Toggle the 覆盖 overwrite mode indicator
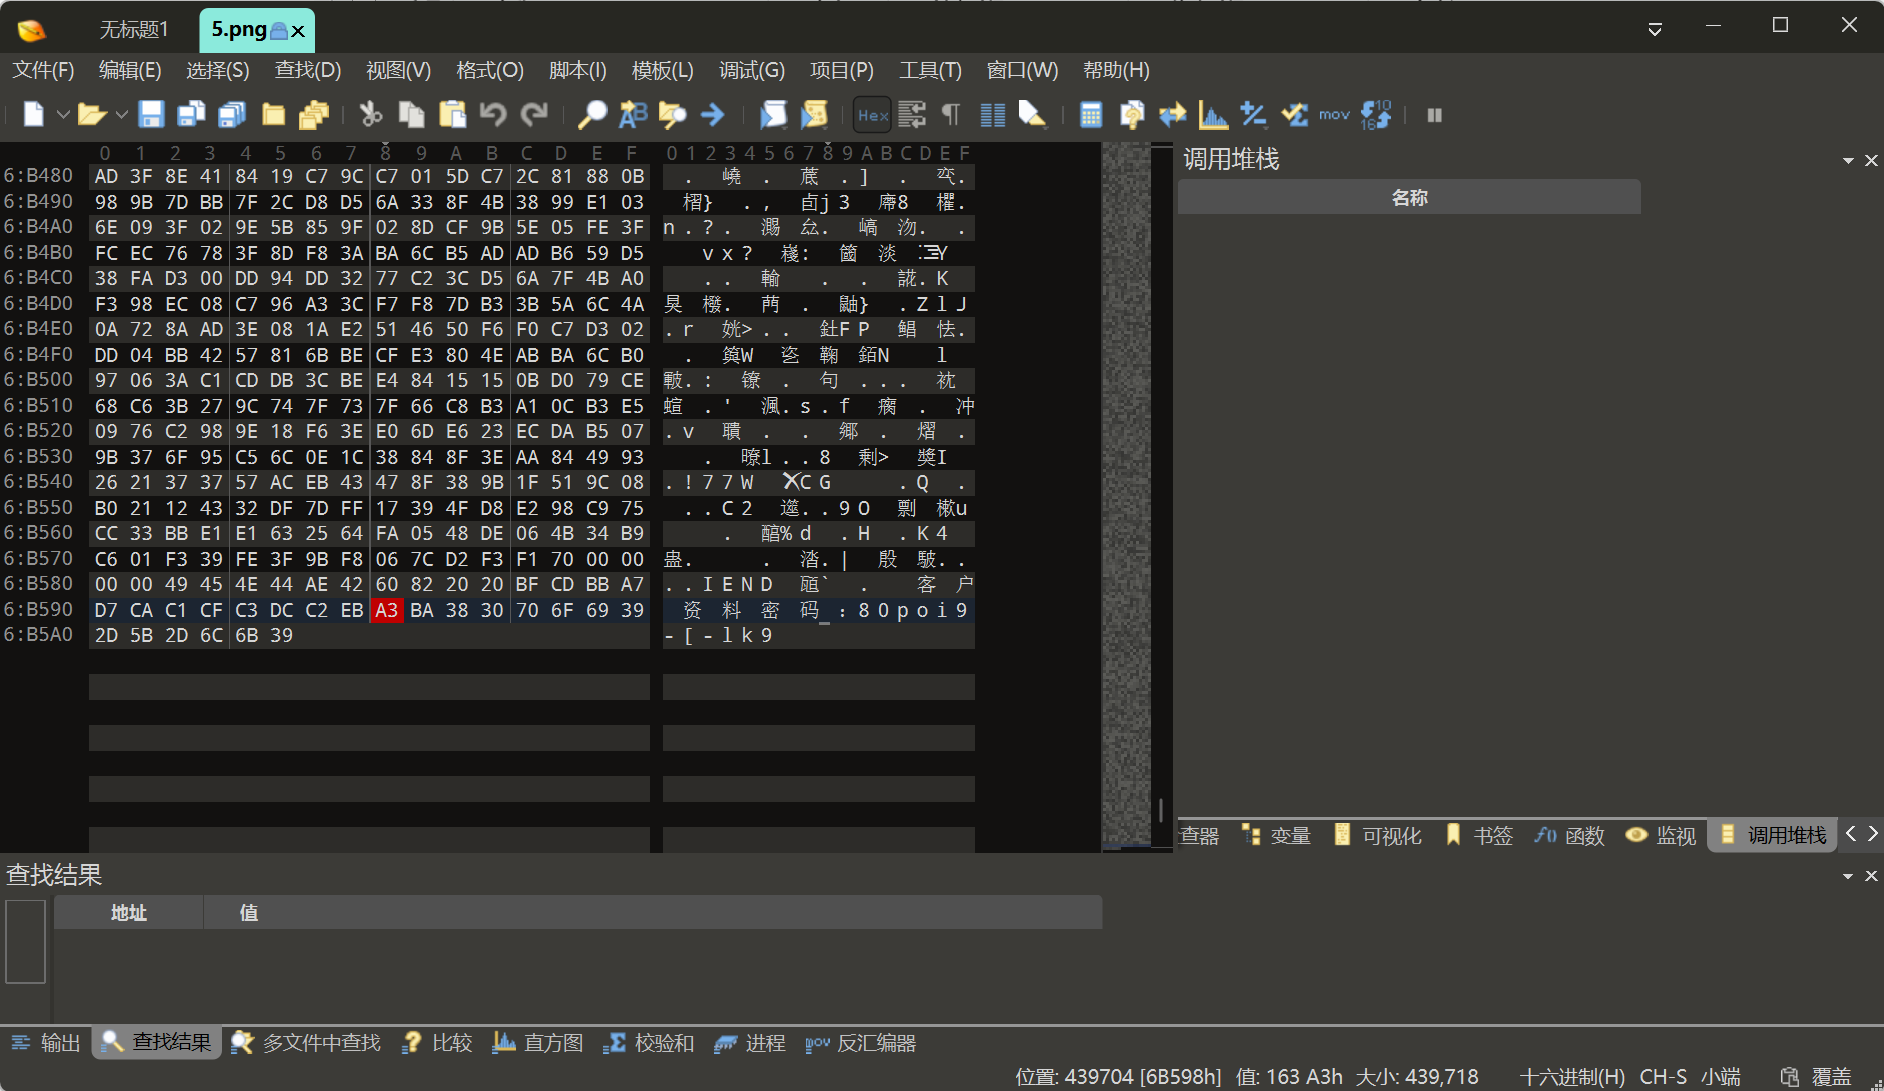 1832,1077
